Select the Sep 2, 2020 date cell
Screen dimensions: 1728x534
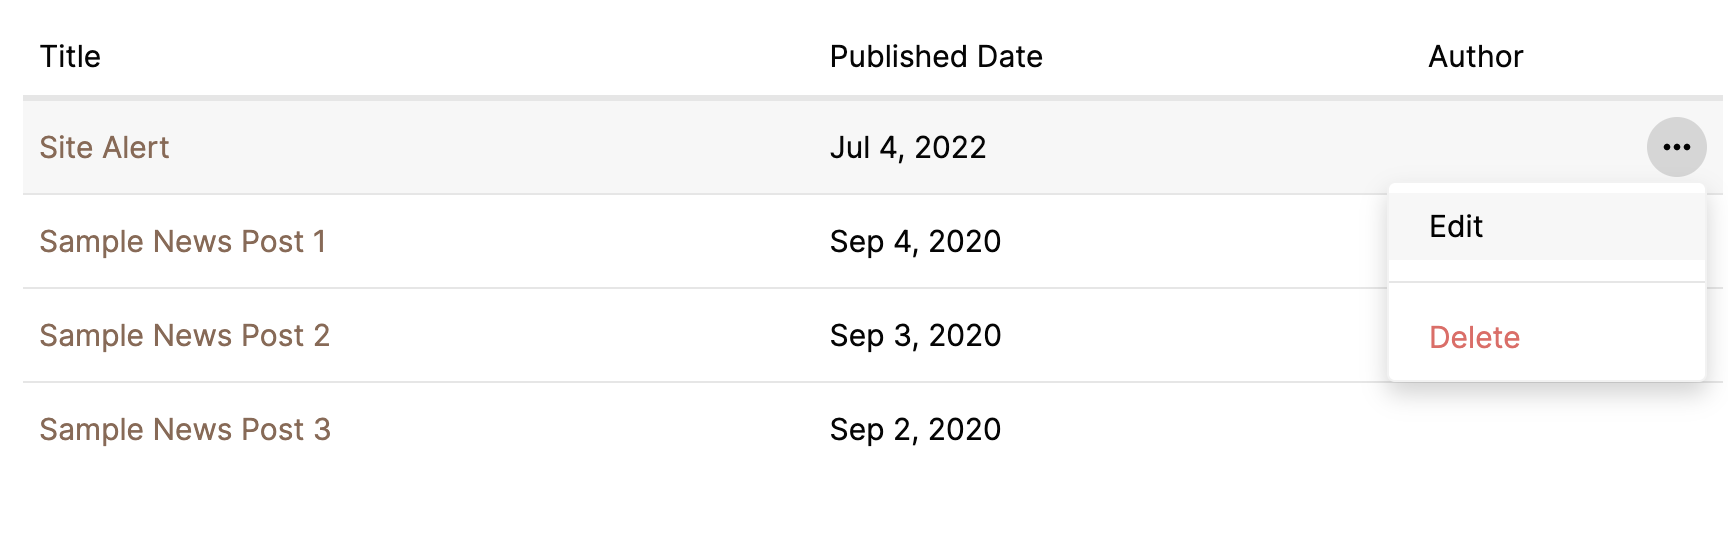click(x=915, y=430)
